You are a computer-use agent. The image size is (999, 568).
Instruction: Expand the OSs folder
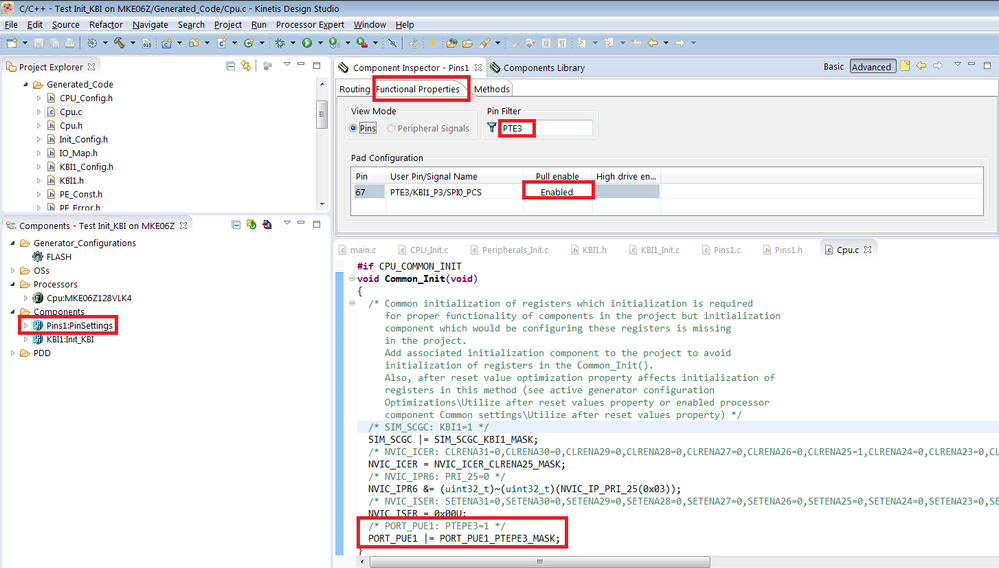(13, 271)
